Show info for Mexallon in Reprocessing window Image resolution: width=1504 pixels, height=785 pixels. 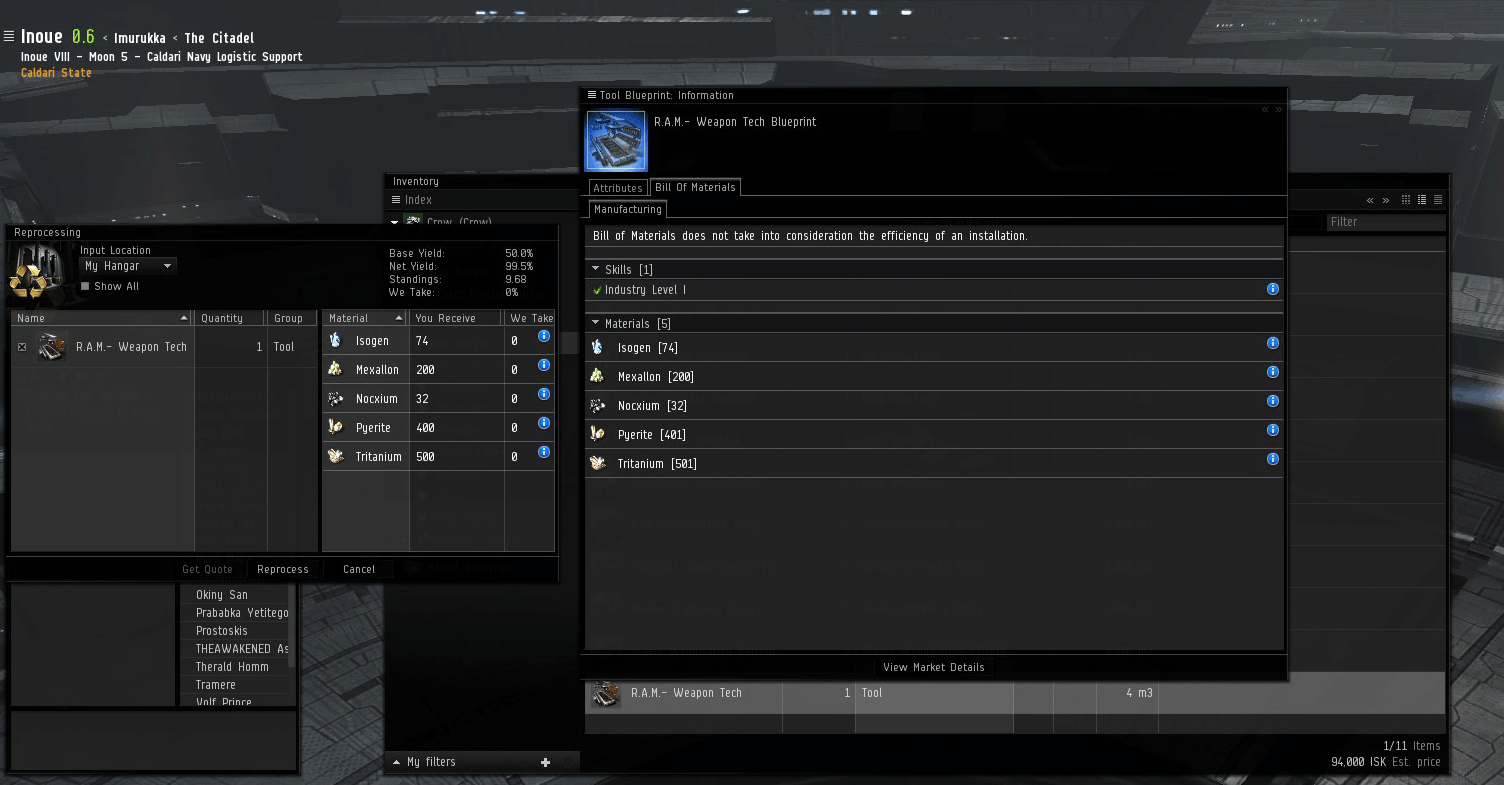(544, 365)
